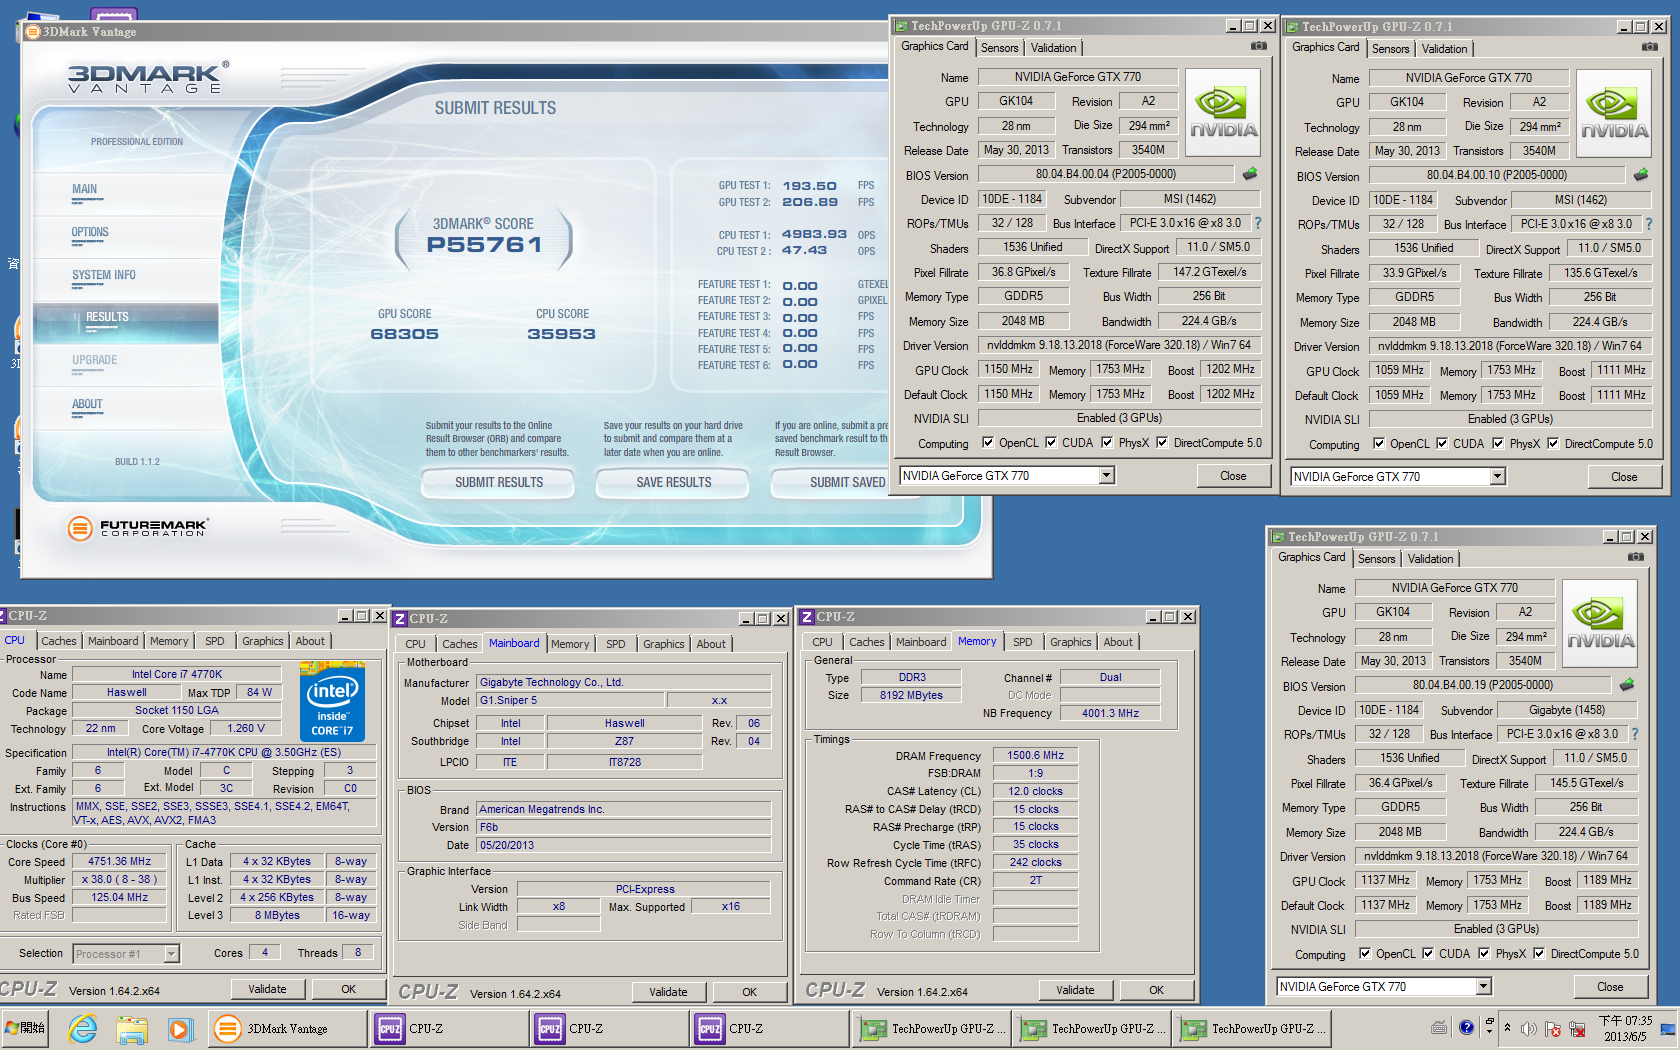Image resolution: width=1680 pixels, height=1050 pixels.
Task: Open the volume speaker tray icon
Action: (x=1529, y=1029)
